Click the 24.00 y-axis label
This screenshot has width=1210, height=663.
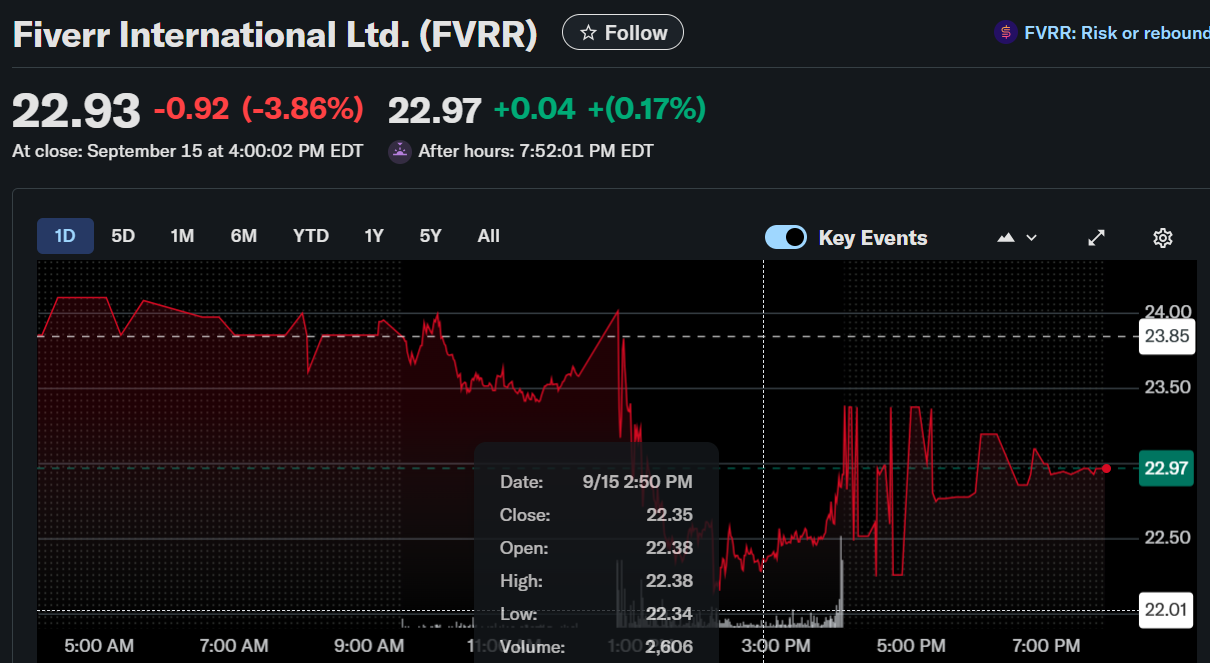click(x=1167, y=312)
